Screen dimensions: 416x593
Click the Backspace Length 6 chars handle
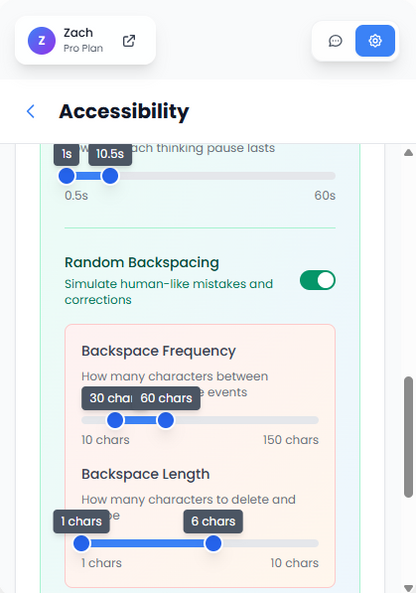click(213, 543)
